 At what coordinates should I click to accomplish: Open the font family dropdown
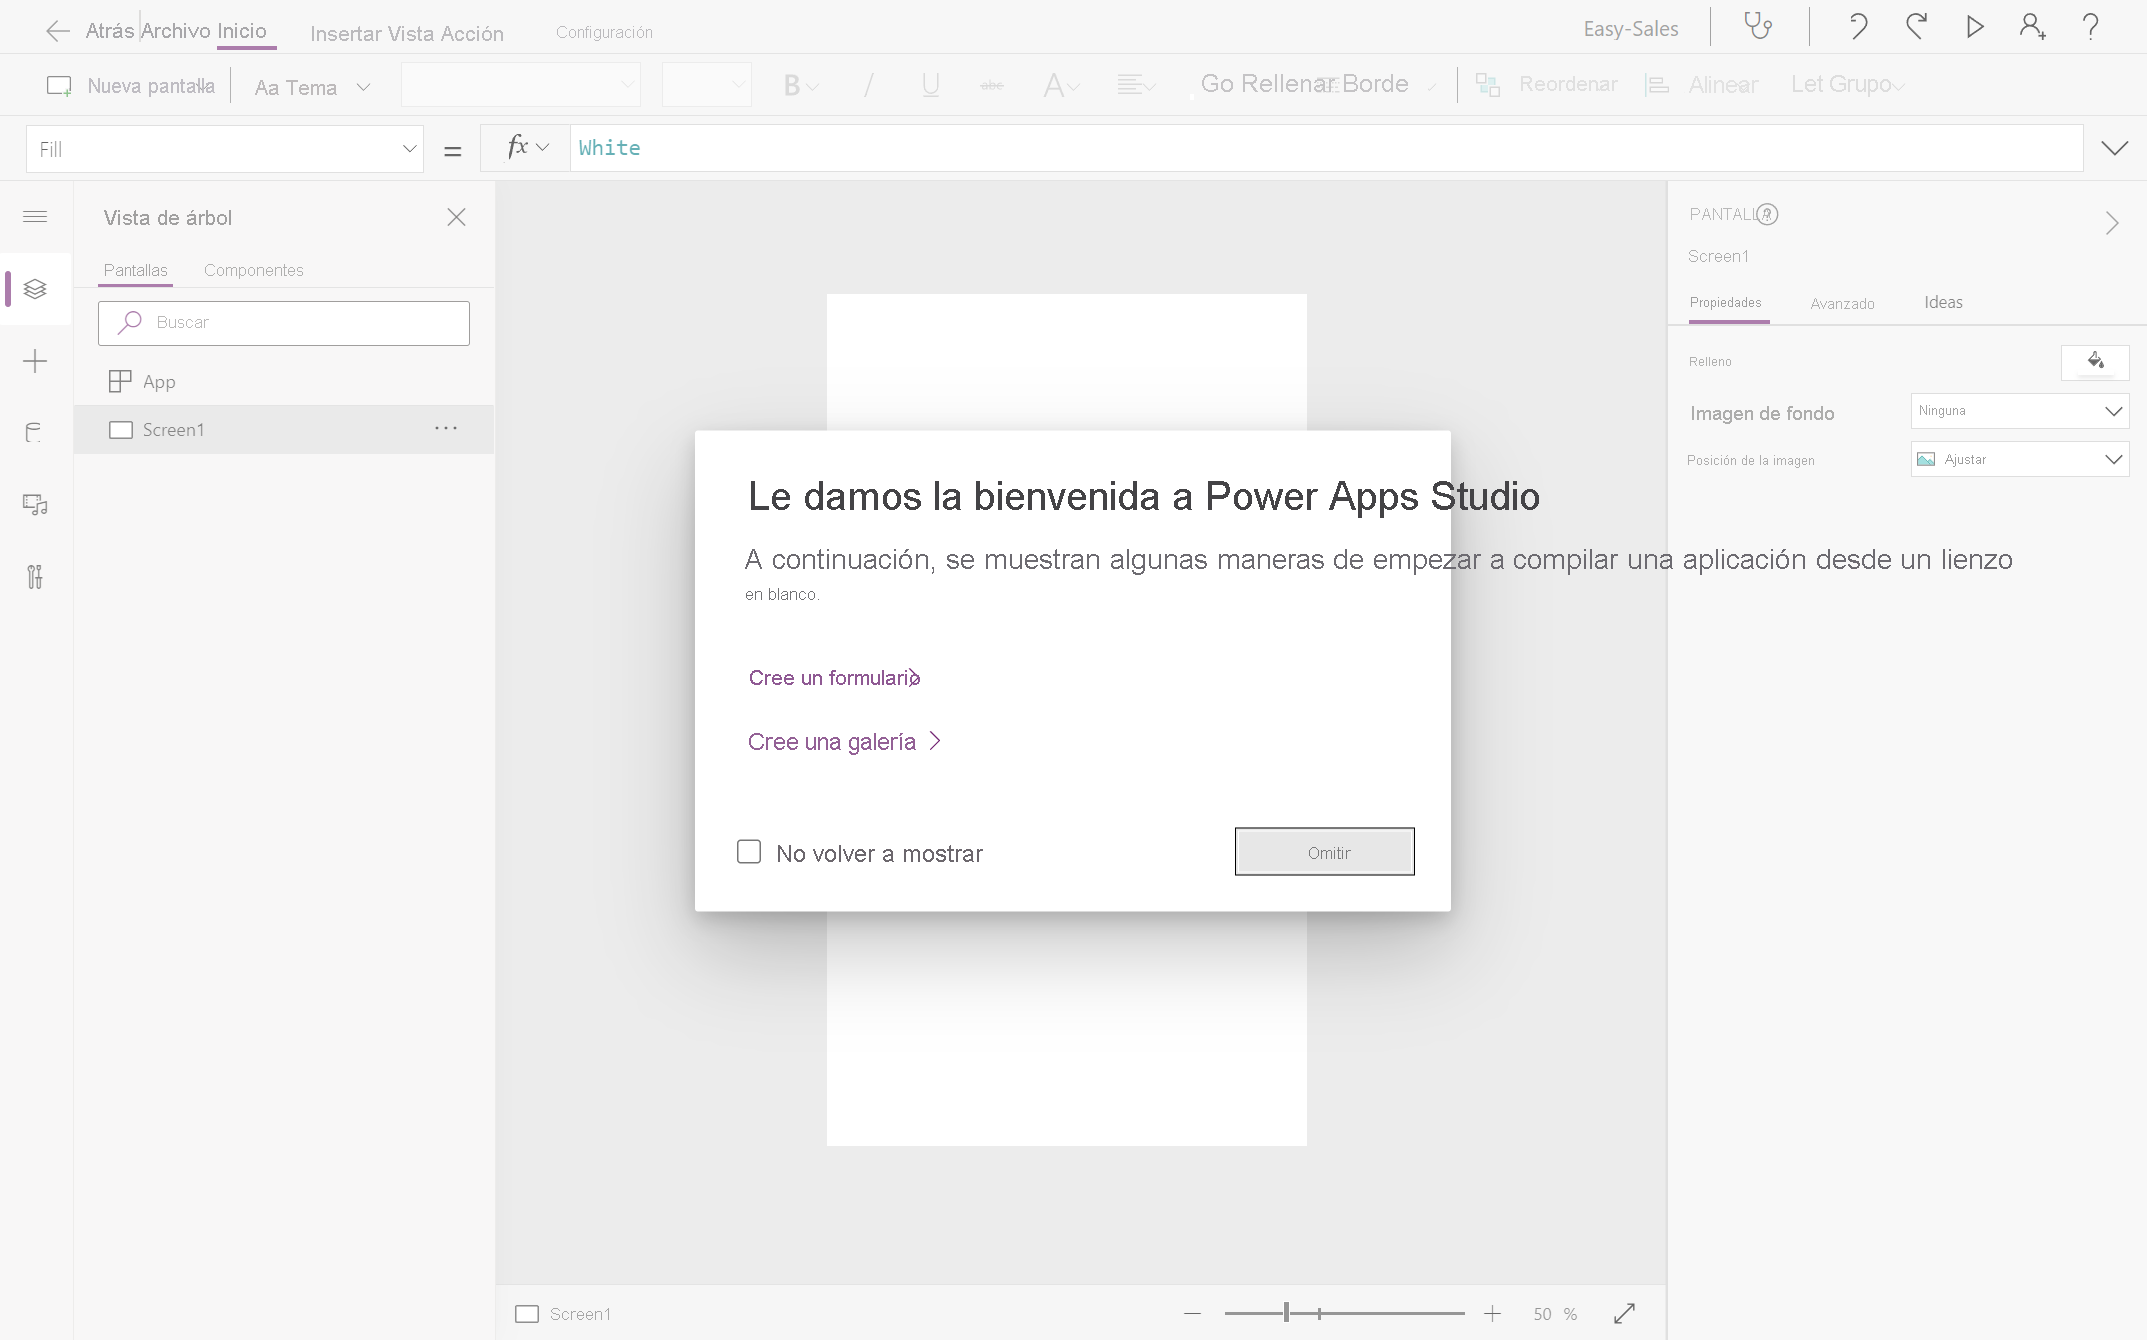coord(520,85)
